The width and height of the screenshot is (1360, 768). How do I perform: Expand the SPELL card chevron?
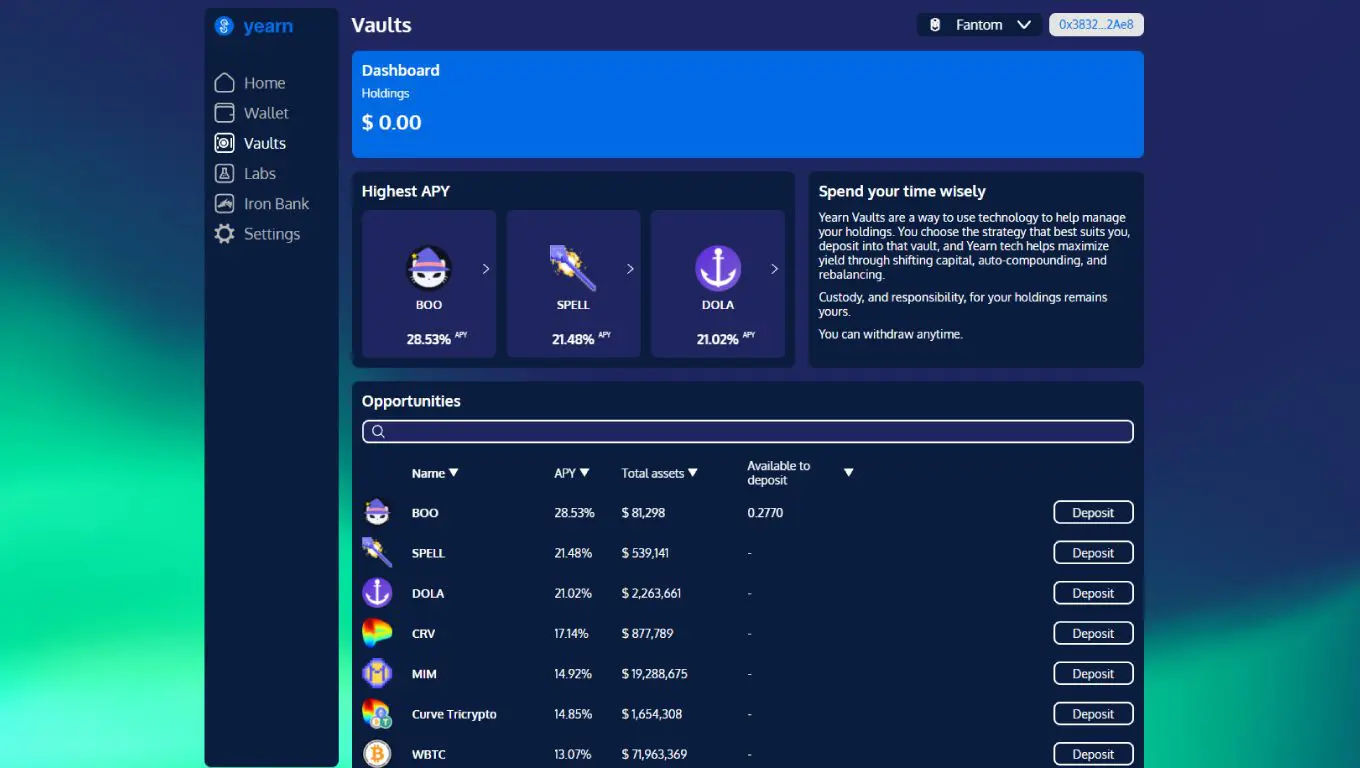tap(630, 269)
